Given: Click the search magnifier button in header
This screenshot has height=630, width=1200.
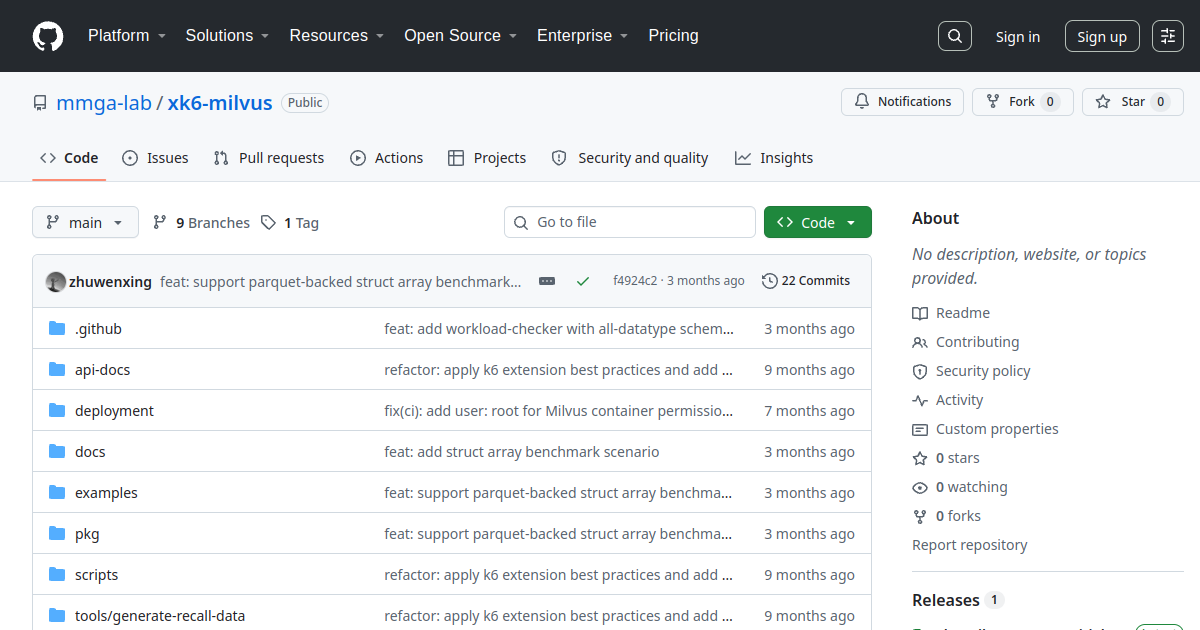Looking at the screenshot, I should pyautogui.click(x=955, y=36).
